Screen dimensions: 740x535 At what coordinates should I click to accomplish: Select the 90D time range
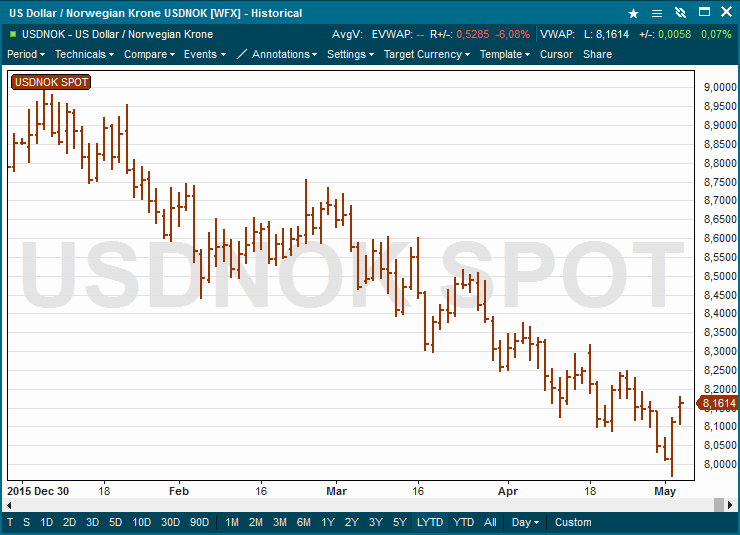coord(200,522)
